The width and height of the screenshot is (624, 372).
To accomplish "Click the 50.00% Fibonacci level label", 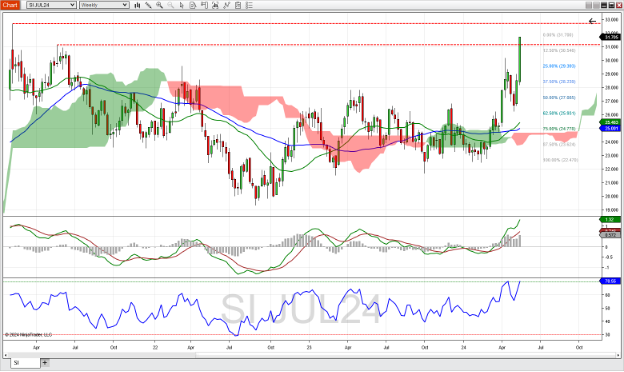I will point(559,97).
